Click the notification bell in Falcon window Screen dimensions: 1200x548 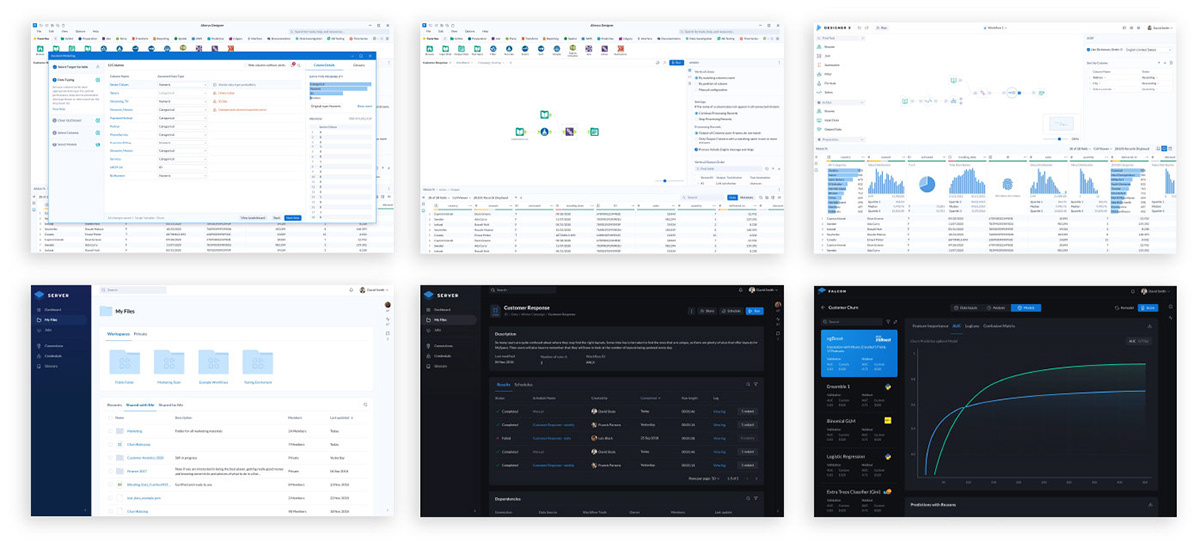(1132, 291)
